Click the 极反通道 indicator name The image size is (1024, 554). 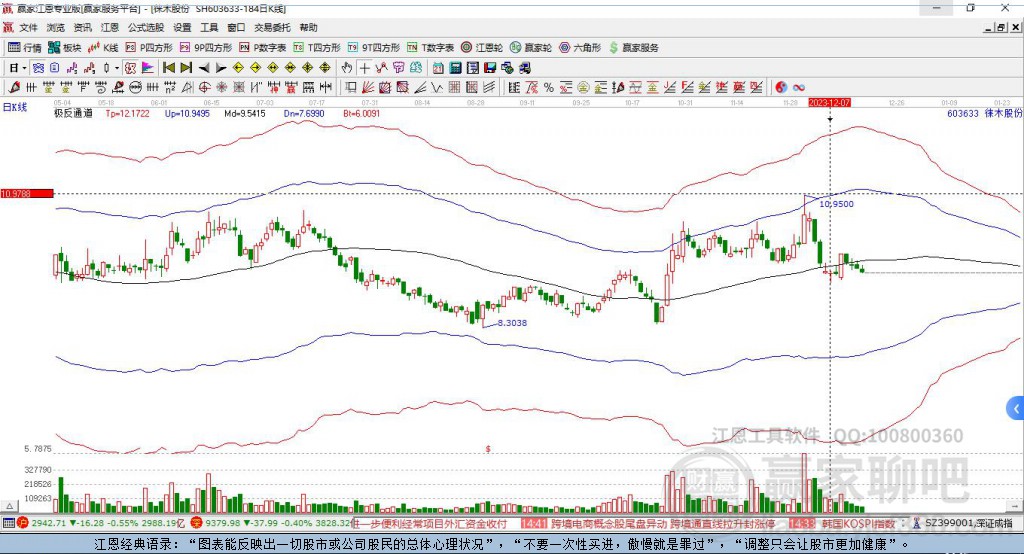(73, 114)
